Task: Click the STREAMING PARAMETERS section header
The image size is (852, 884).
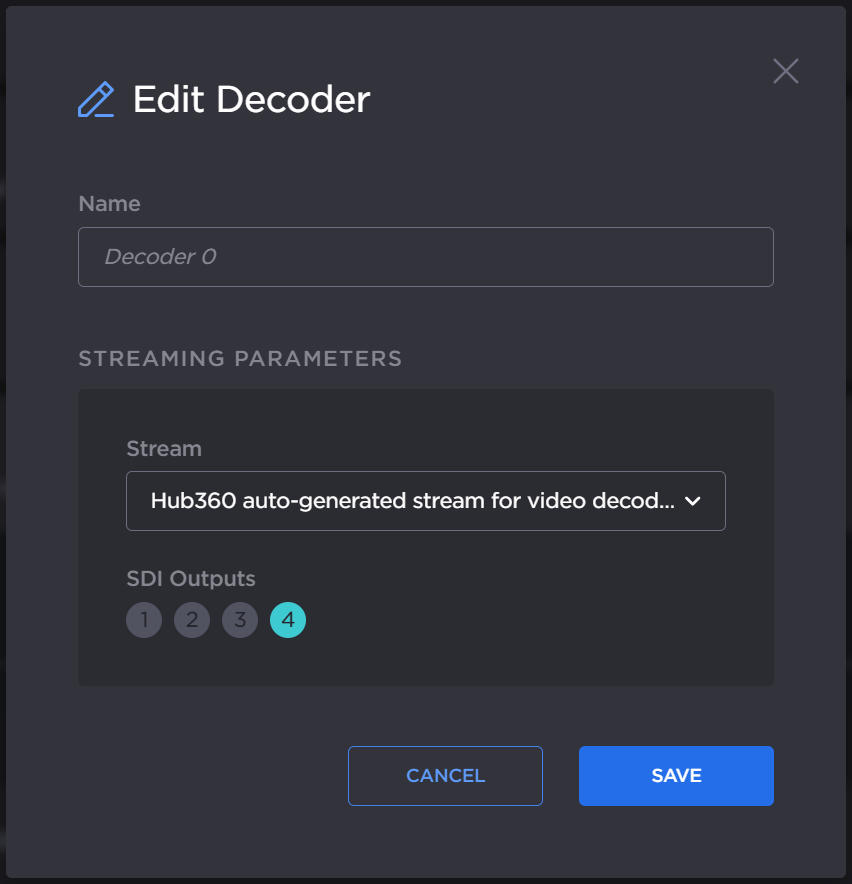Action: click(x=240, y=358)
